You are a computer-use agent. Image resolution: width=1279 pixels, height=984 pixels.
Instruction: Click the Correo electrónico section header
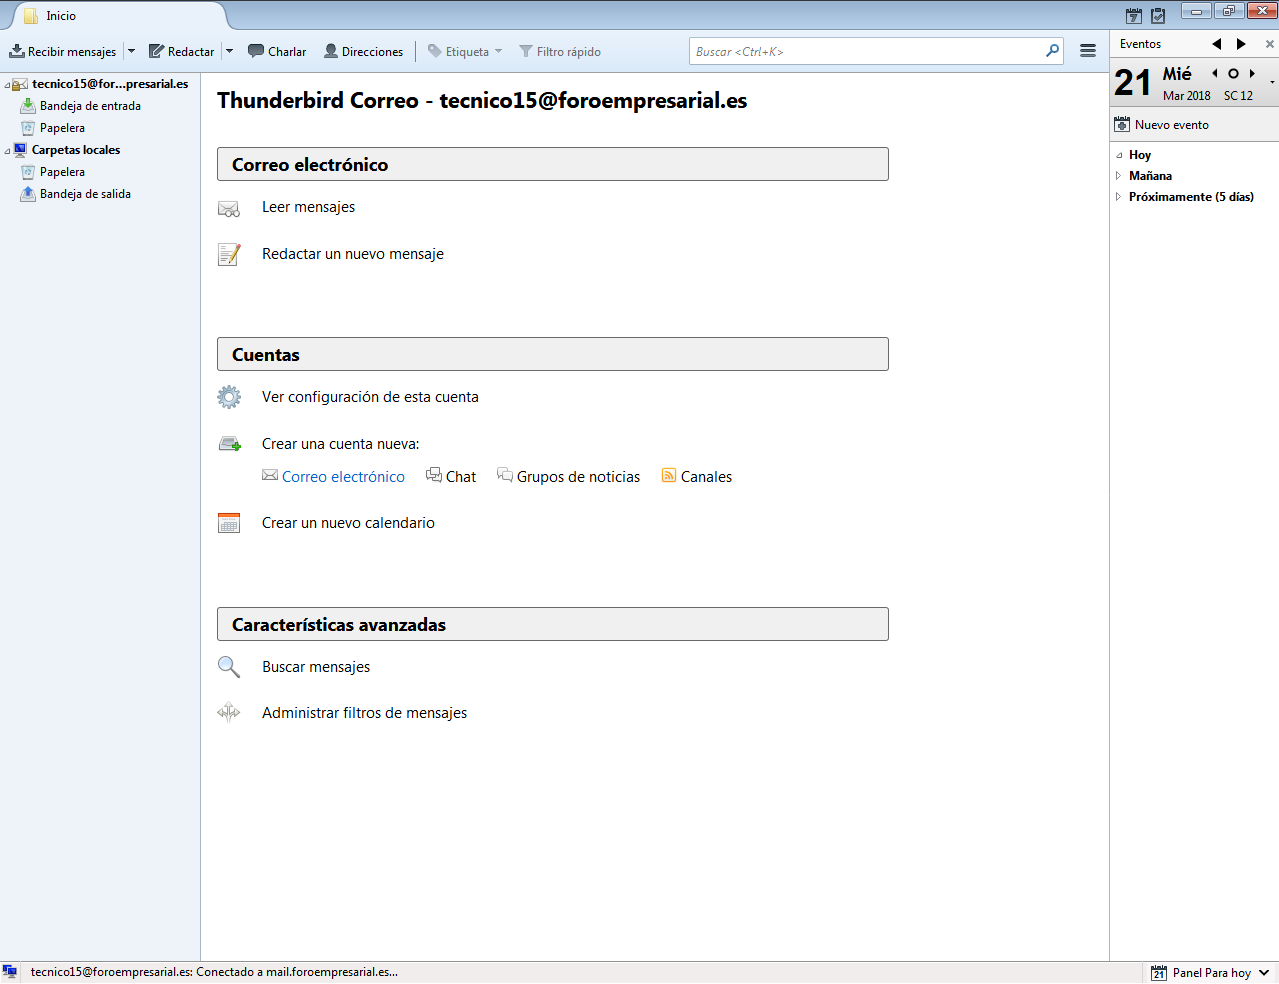[553, 165]
